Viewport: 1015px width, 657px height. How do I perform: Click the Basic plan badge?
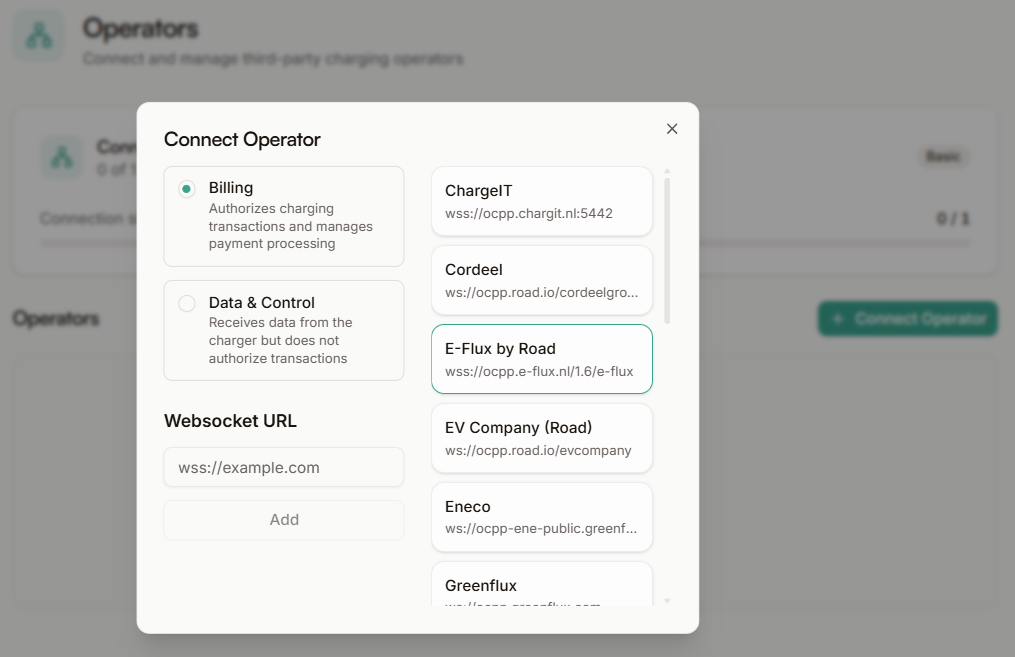[x=943, y=157]
